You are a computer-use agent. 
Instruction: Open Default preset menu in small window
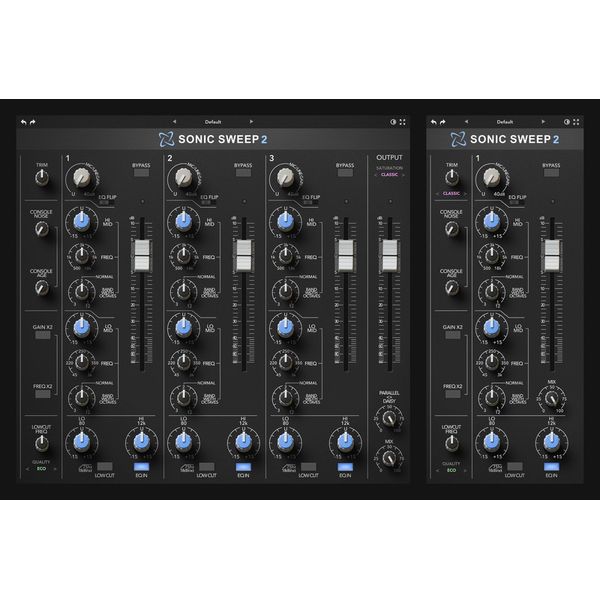505,122
